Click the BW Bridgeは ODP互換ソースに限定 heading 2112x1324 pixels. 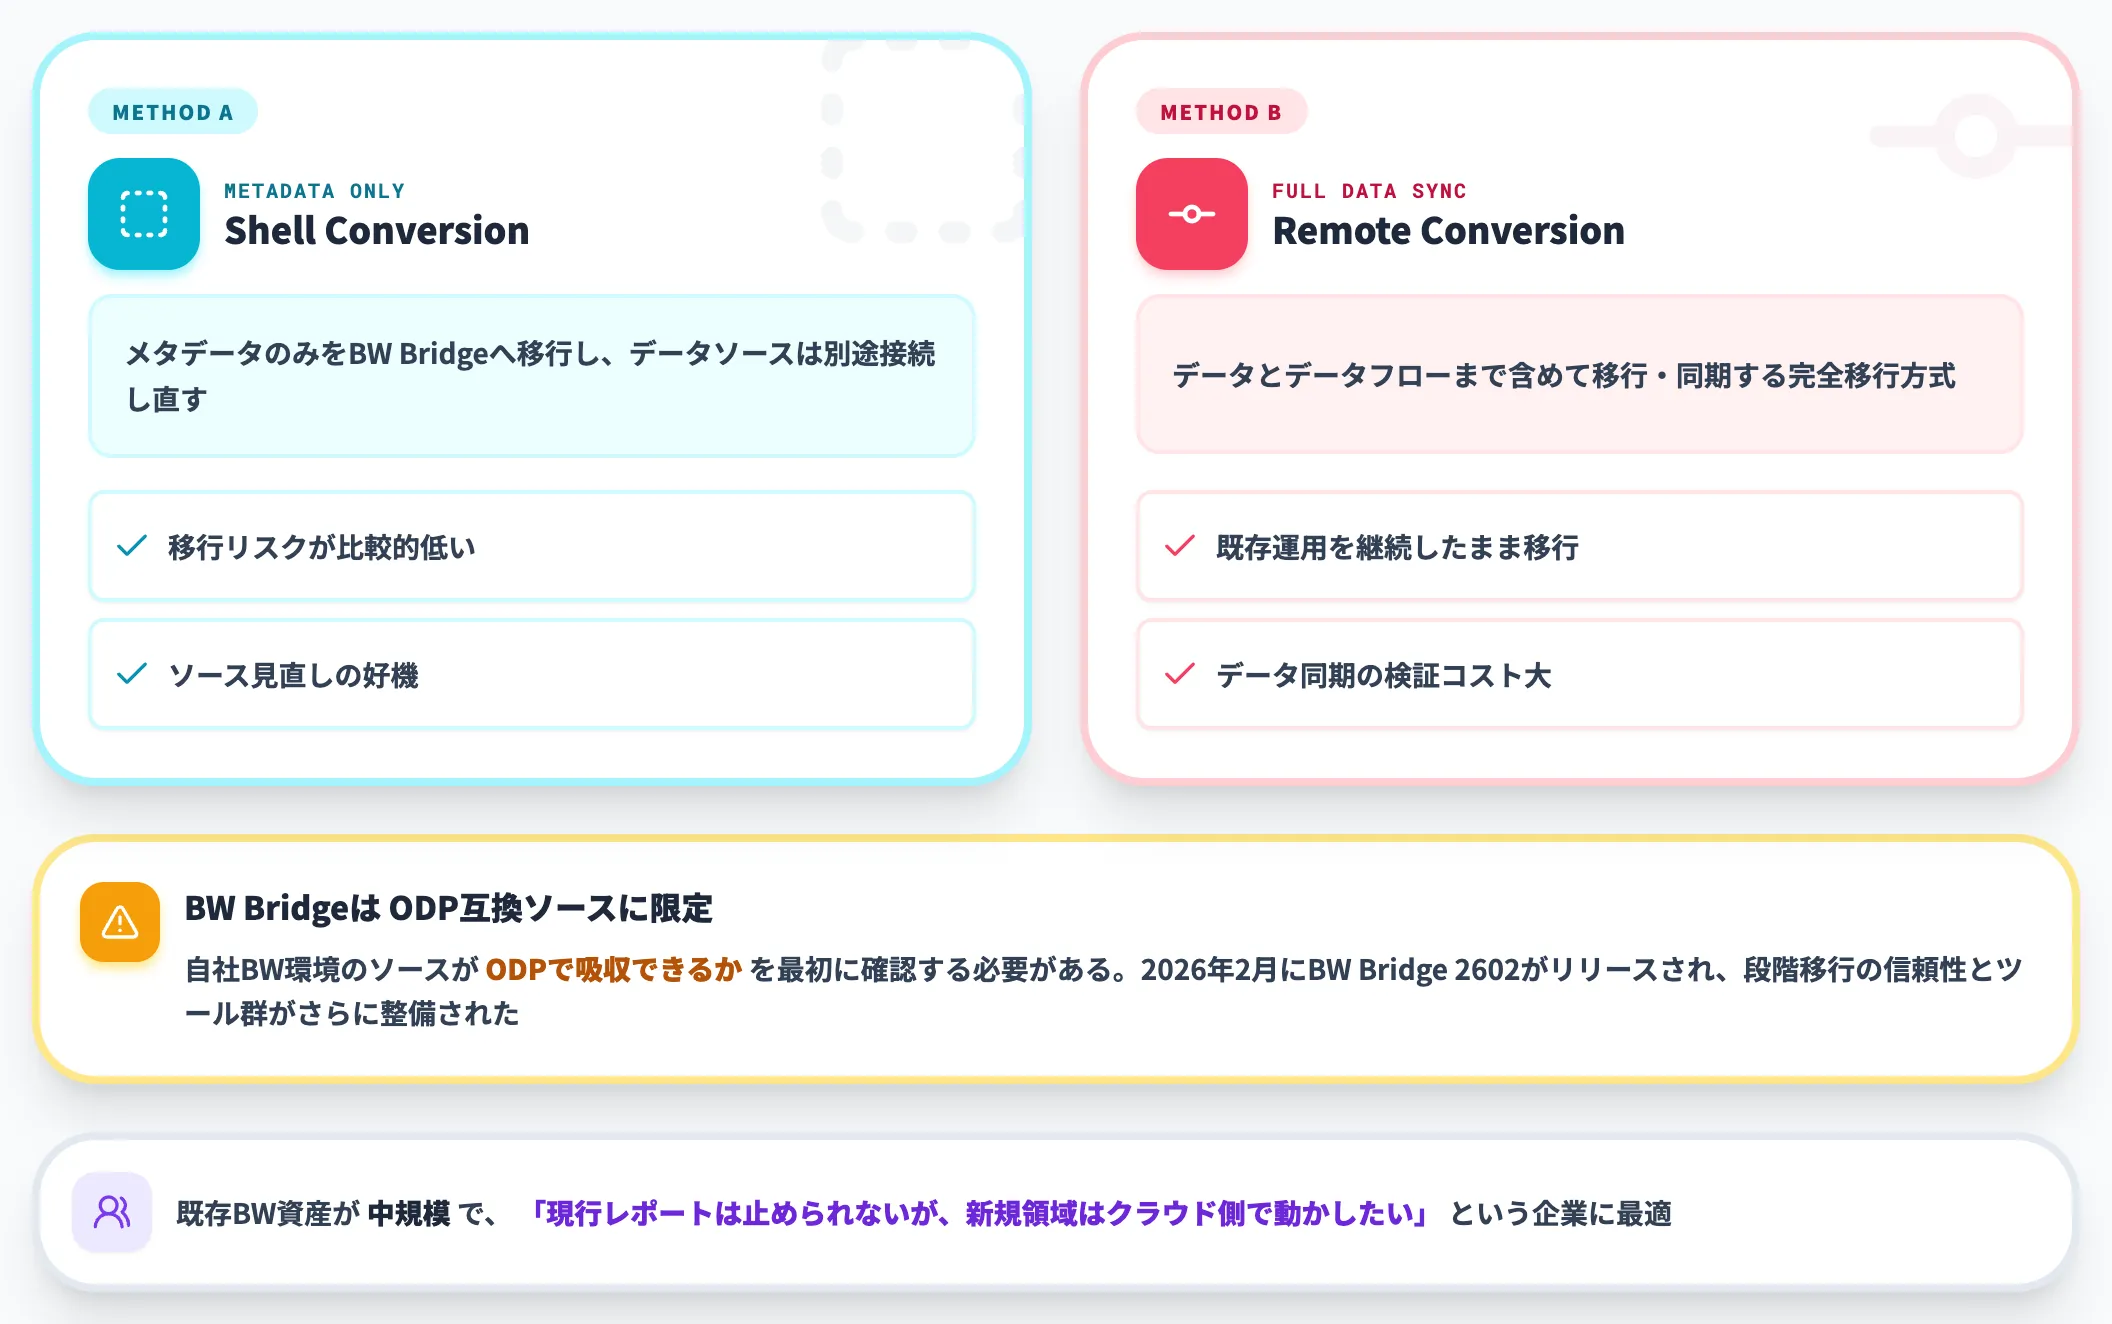448,908
